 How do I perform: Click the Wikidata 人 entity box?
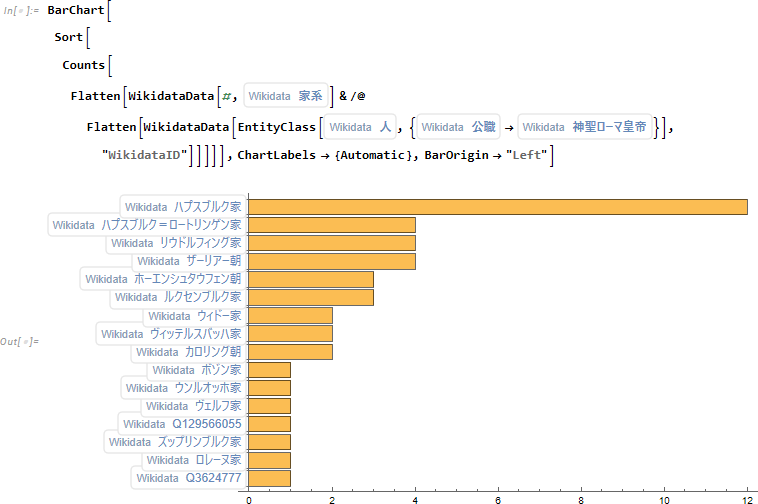click(x=360, y=127)
